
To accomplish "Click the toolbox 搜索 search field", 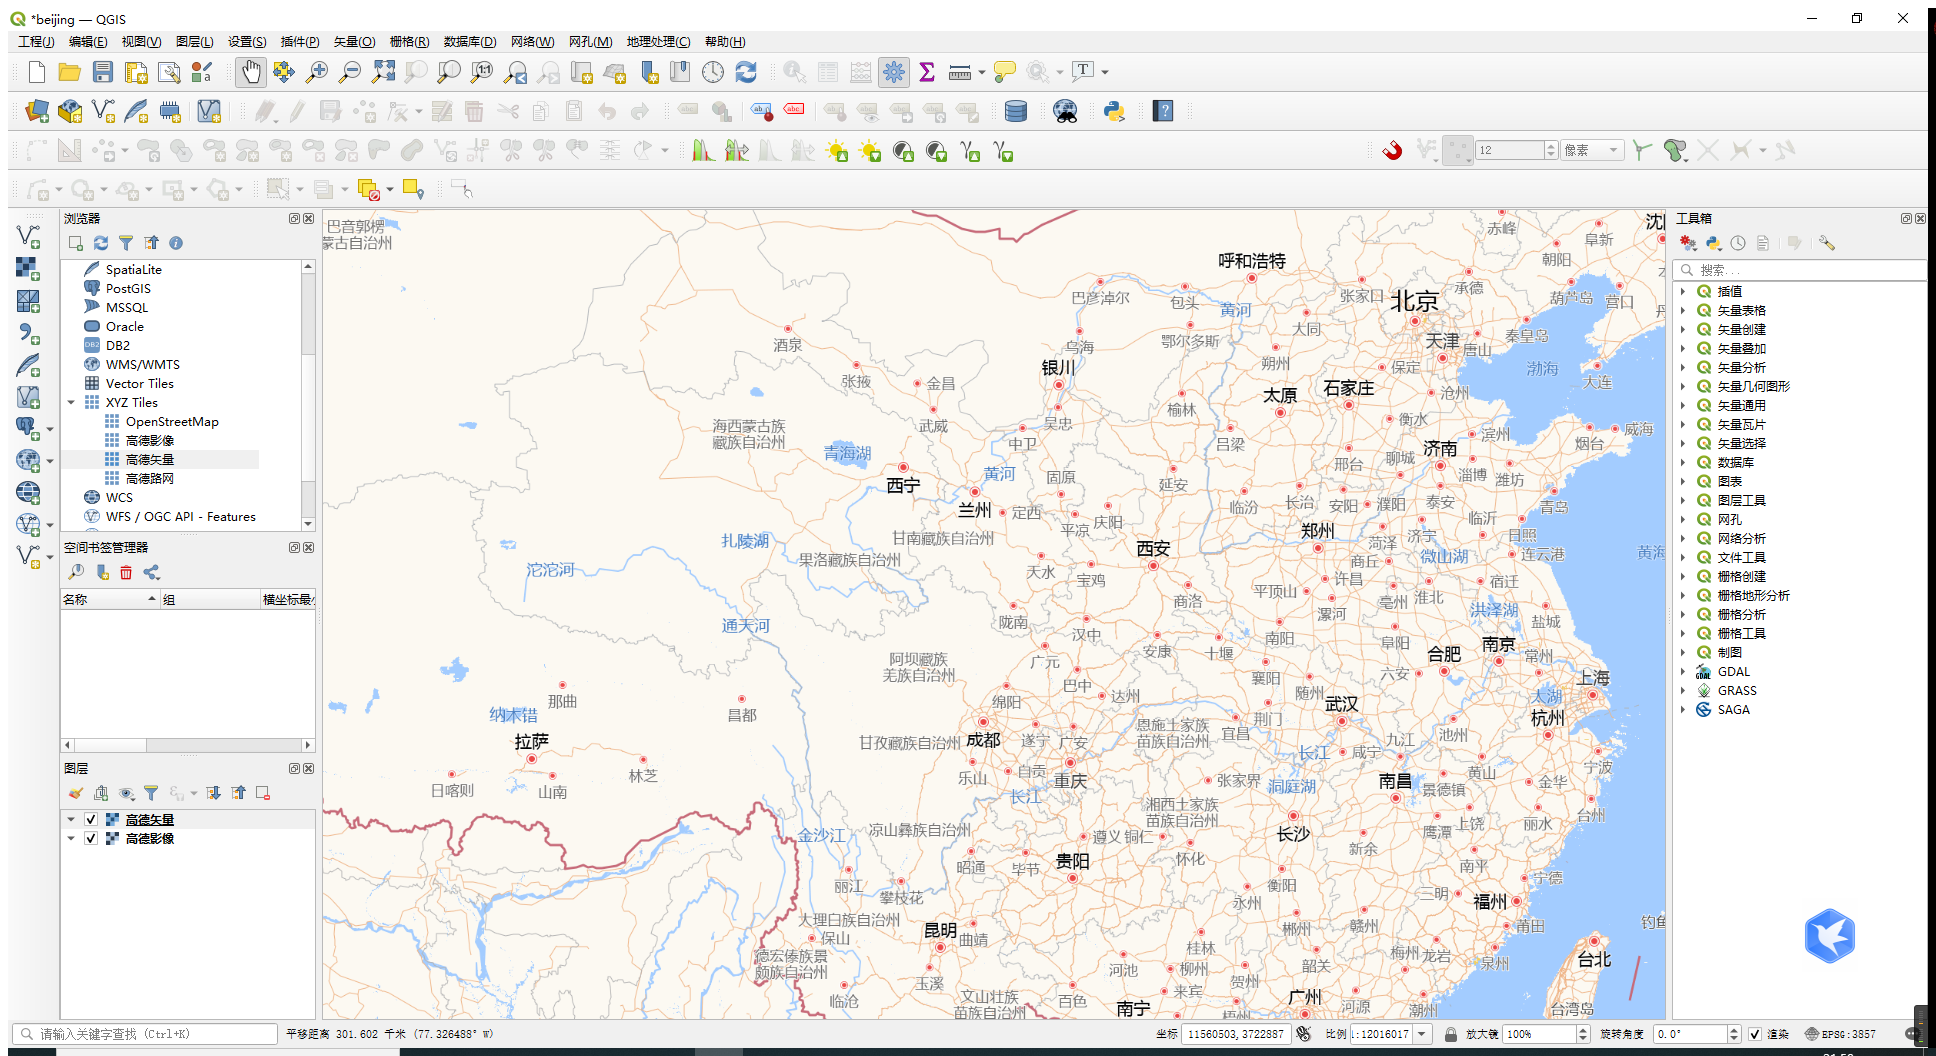I will click(x=1798, y=270).
